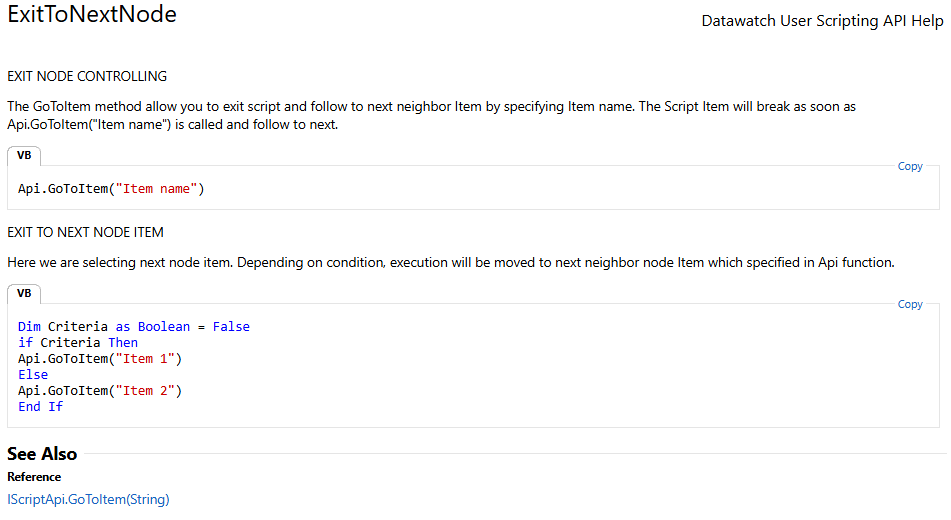Click the paragraph describing the GoToItem method
951x520 pixels.
point(431,115)
